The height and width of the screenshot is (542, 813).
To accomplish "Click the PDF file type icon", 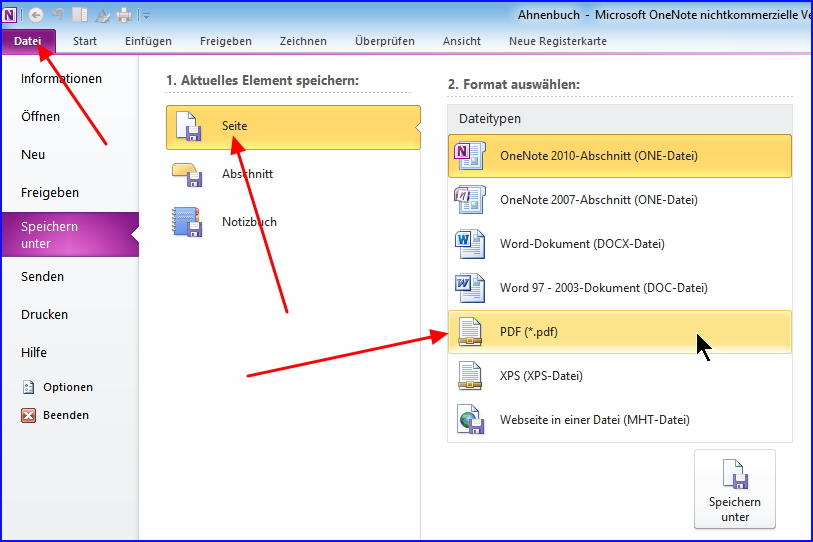I will pyautogui.click(x=470, y=332).
